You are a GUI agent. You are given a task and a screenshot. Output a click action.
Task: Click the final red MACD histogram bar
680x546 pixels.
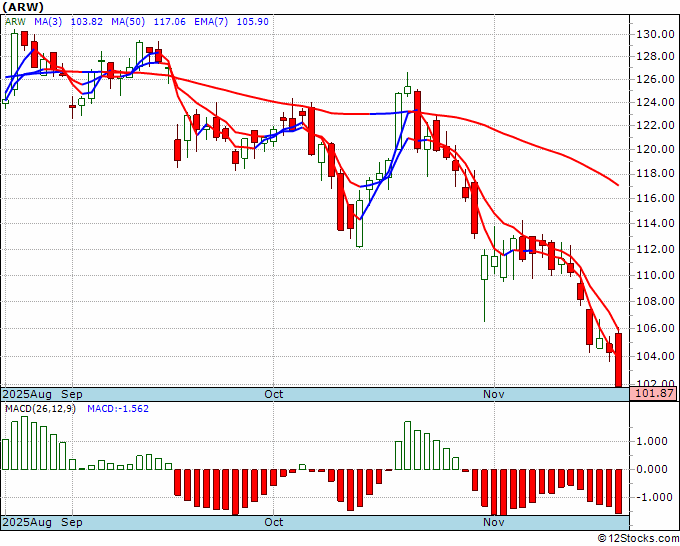click(618, 491)
